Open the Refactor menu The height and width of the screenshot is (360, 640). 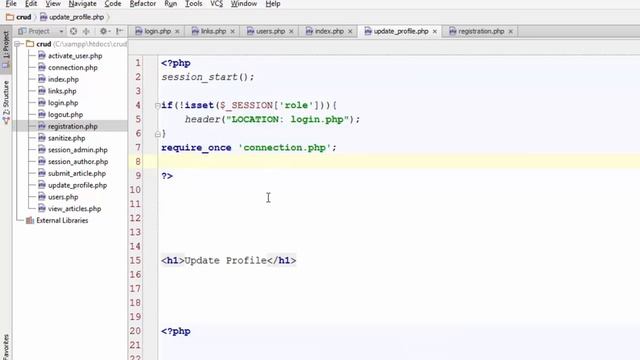(142, 4)
